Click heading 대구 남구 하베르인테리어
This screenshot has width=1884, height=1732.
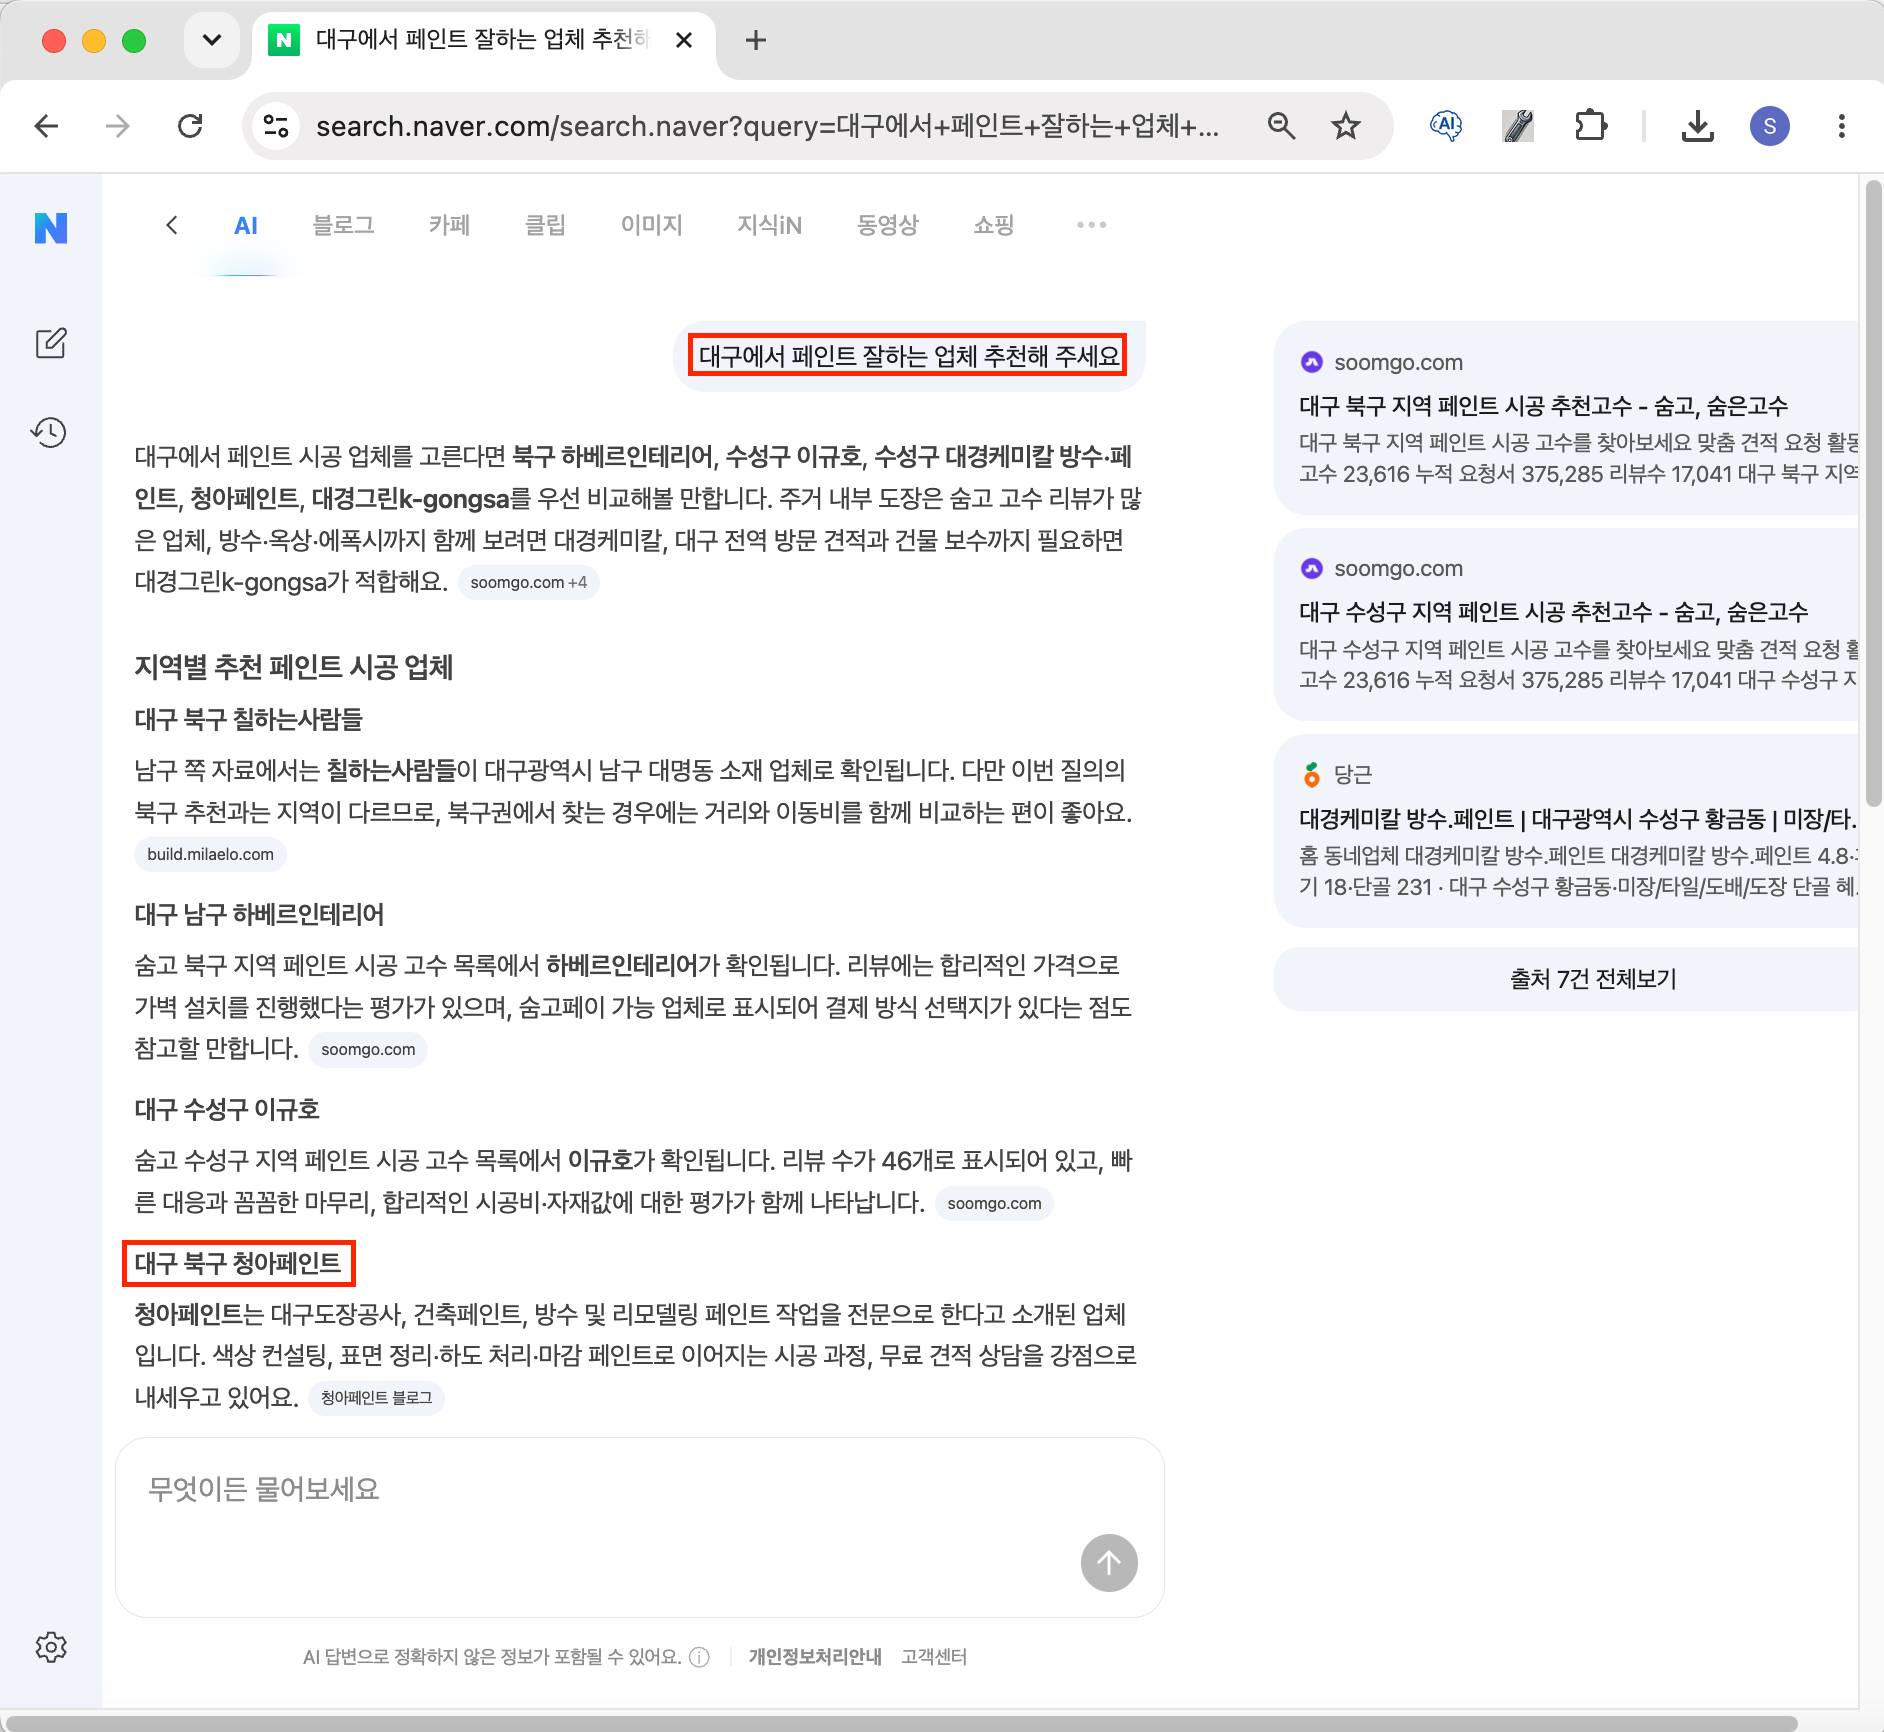(x=260, y=914)
